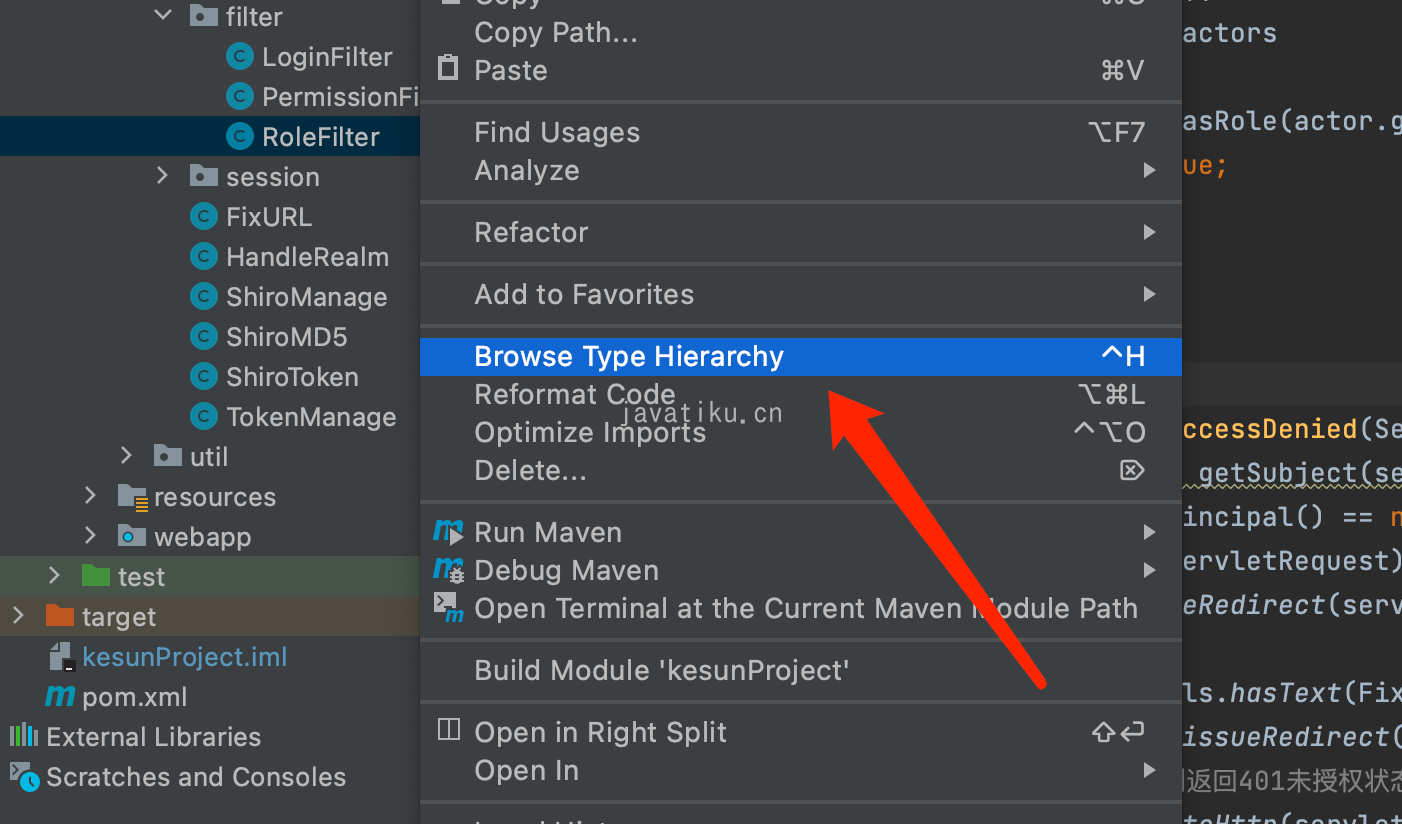Image resolution: width=1402 pixels, height=824 pixels.
Task: Open the Refactor submenu
Action: (532, 233)
